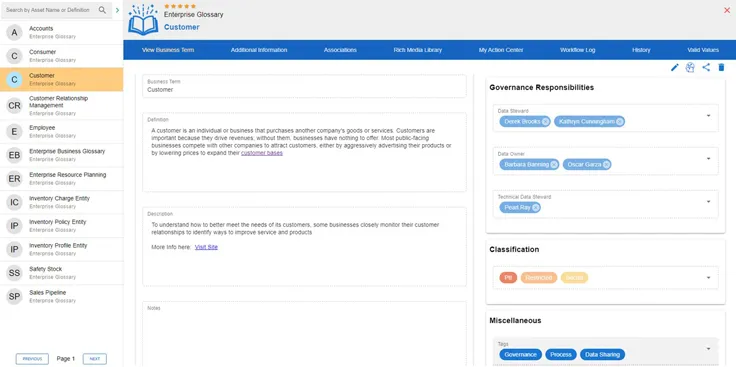Image resolution: width=736 pixels, height=367 pixels.
Task: Collapse sidebar with green arrow
Action: tap(117, 10)
